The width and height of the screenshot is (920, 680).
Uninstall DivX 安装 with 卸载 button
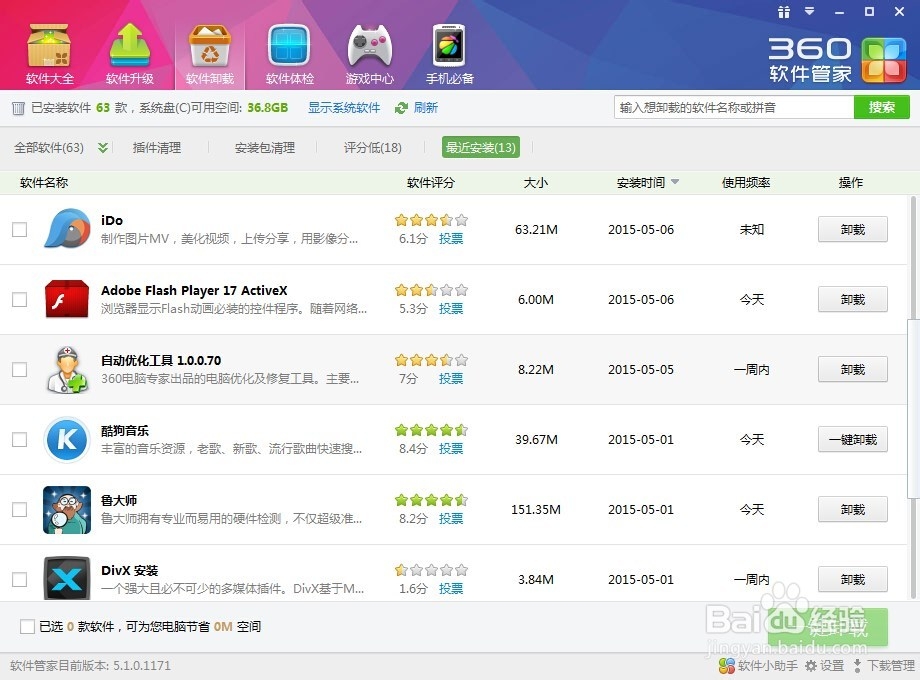853,579
